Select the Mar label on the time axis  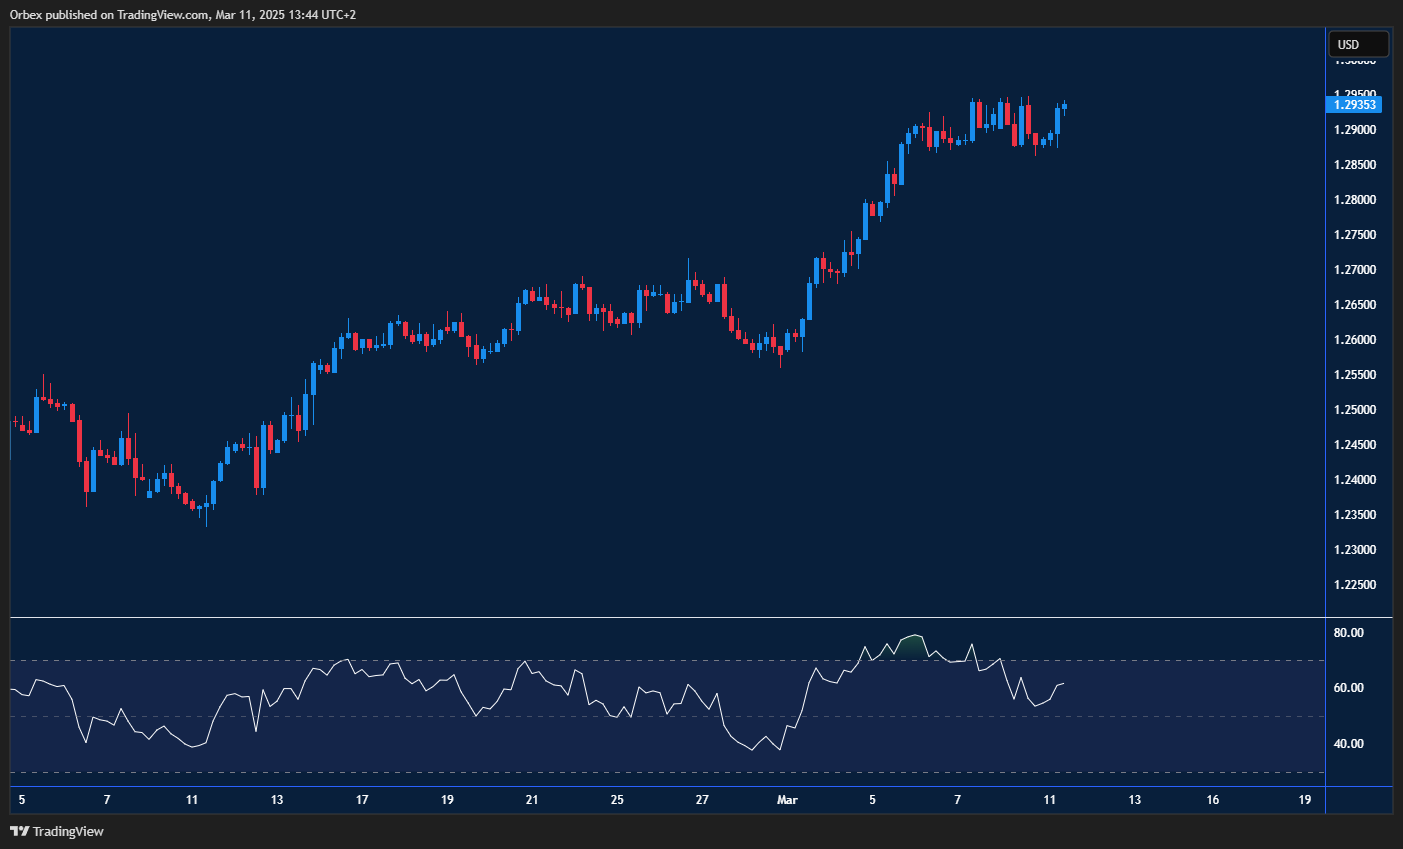click(787, 800)
